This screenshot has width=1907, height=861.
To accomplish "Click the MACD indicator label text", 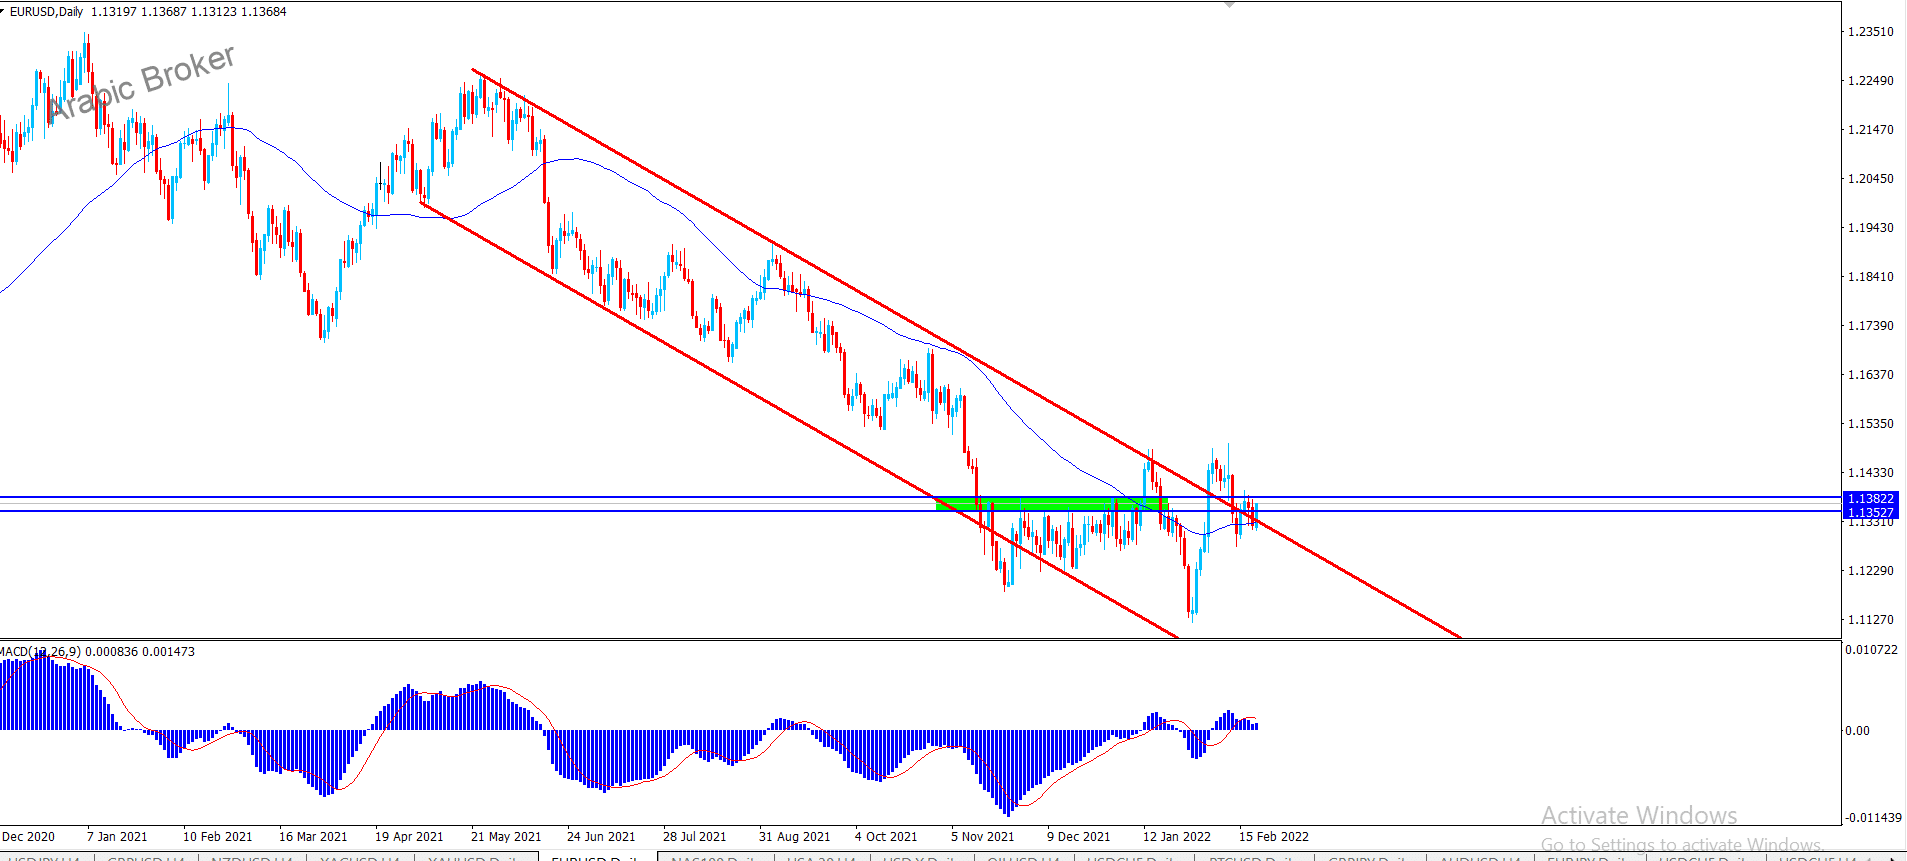I will pyautogui.click(x=97, y=651).
